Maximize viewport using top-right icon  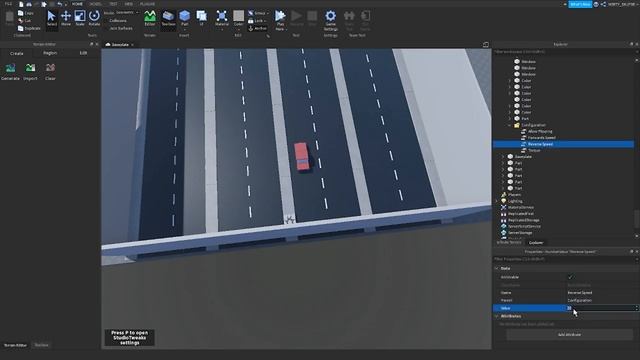click(x=486, y=44)
